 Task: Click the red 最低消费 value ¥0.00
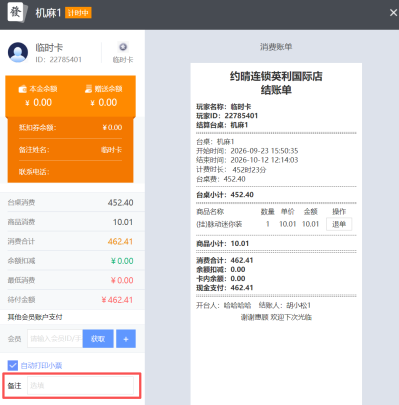click(x=122, y=280)
